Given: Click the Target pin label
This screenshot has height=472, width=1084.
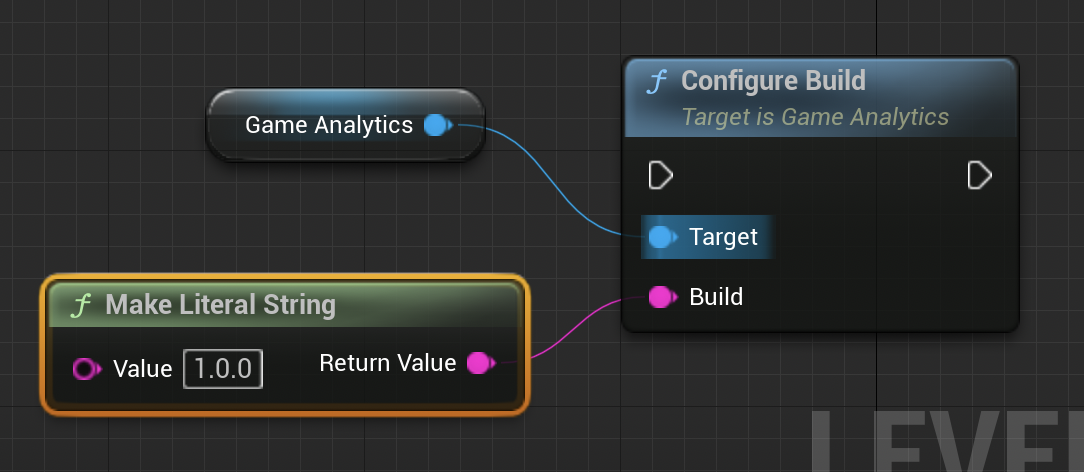Looking at the screenshot, I should [723, 237].
